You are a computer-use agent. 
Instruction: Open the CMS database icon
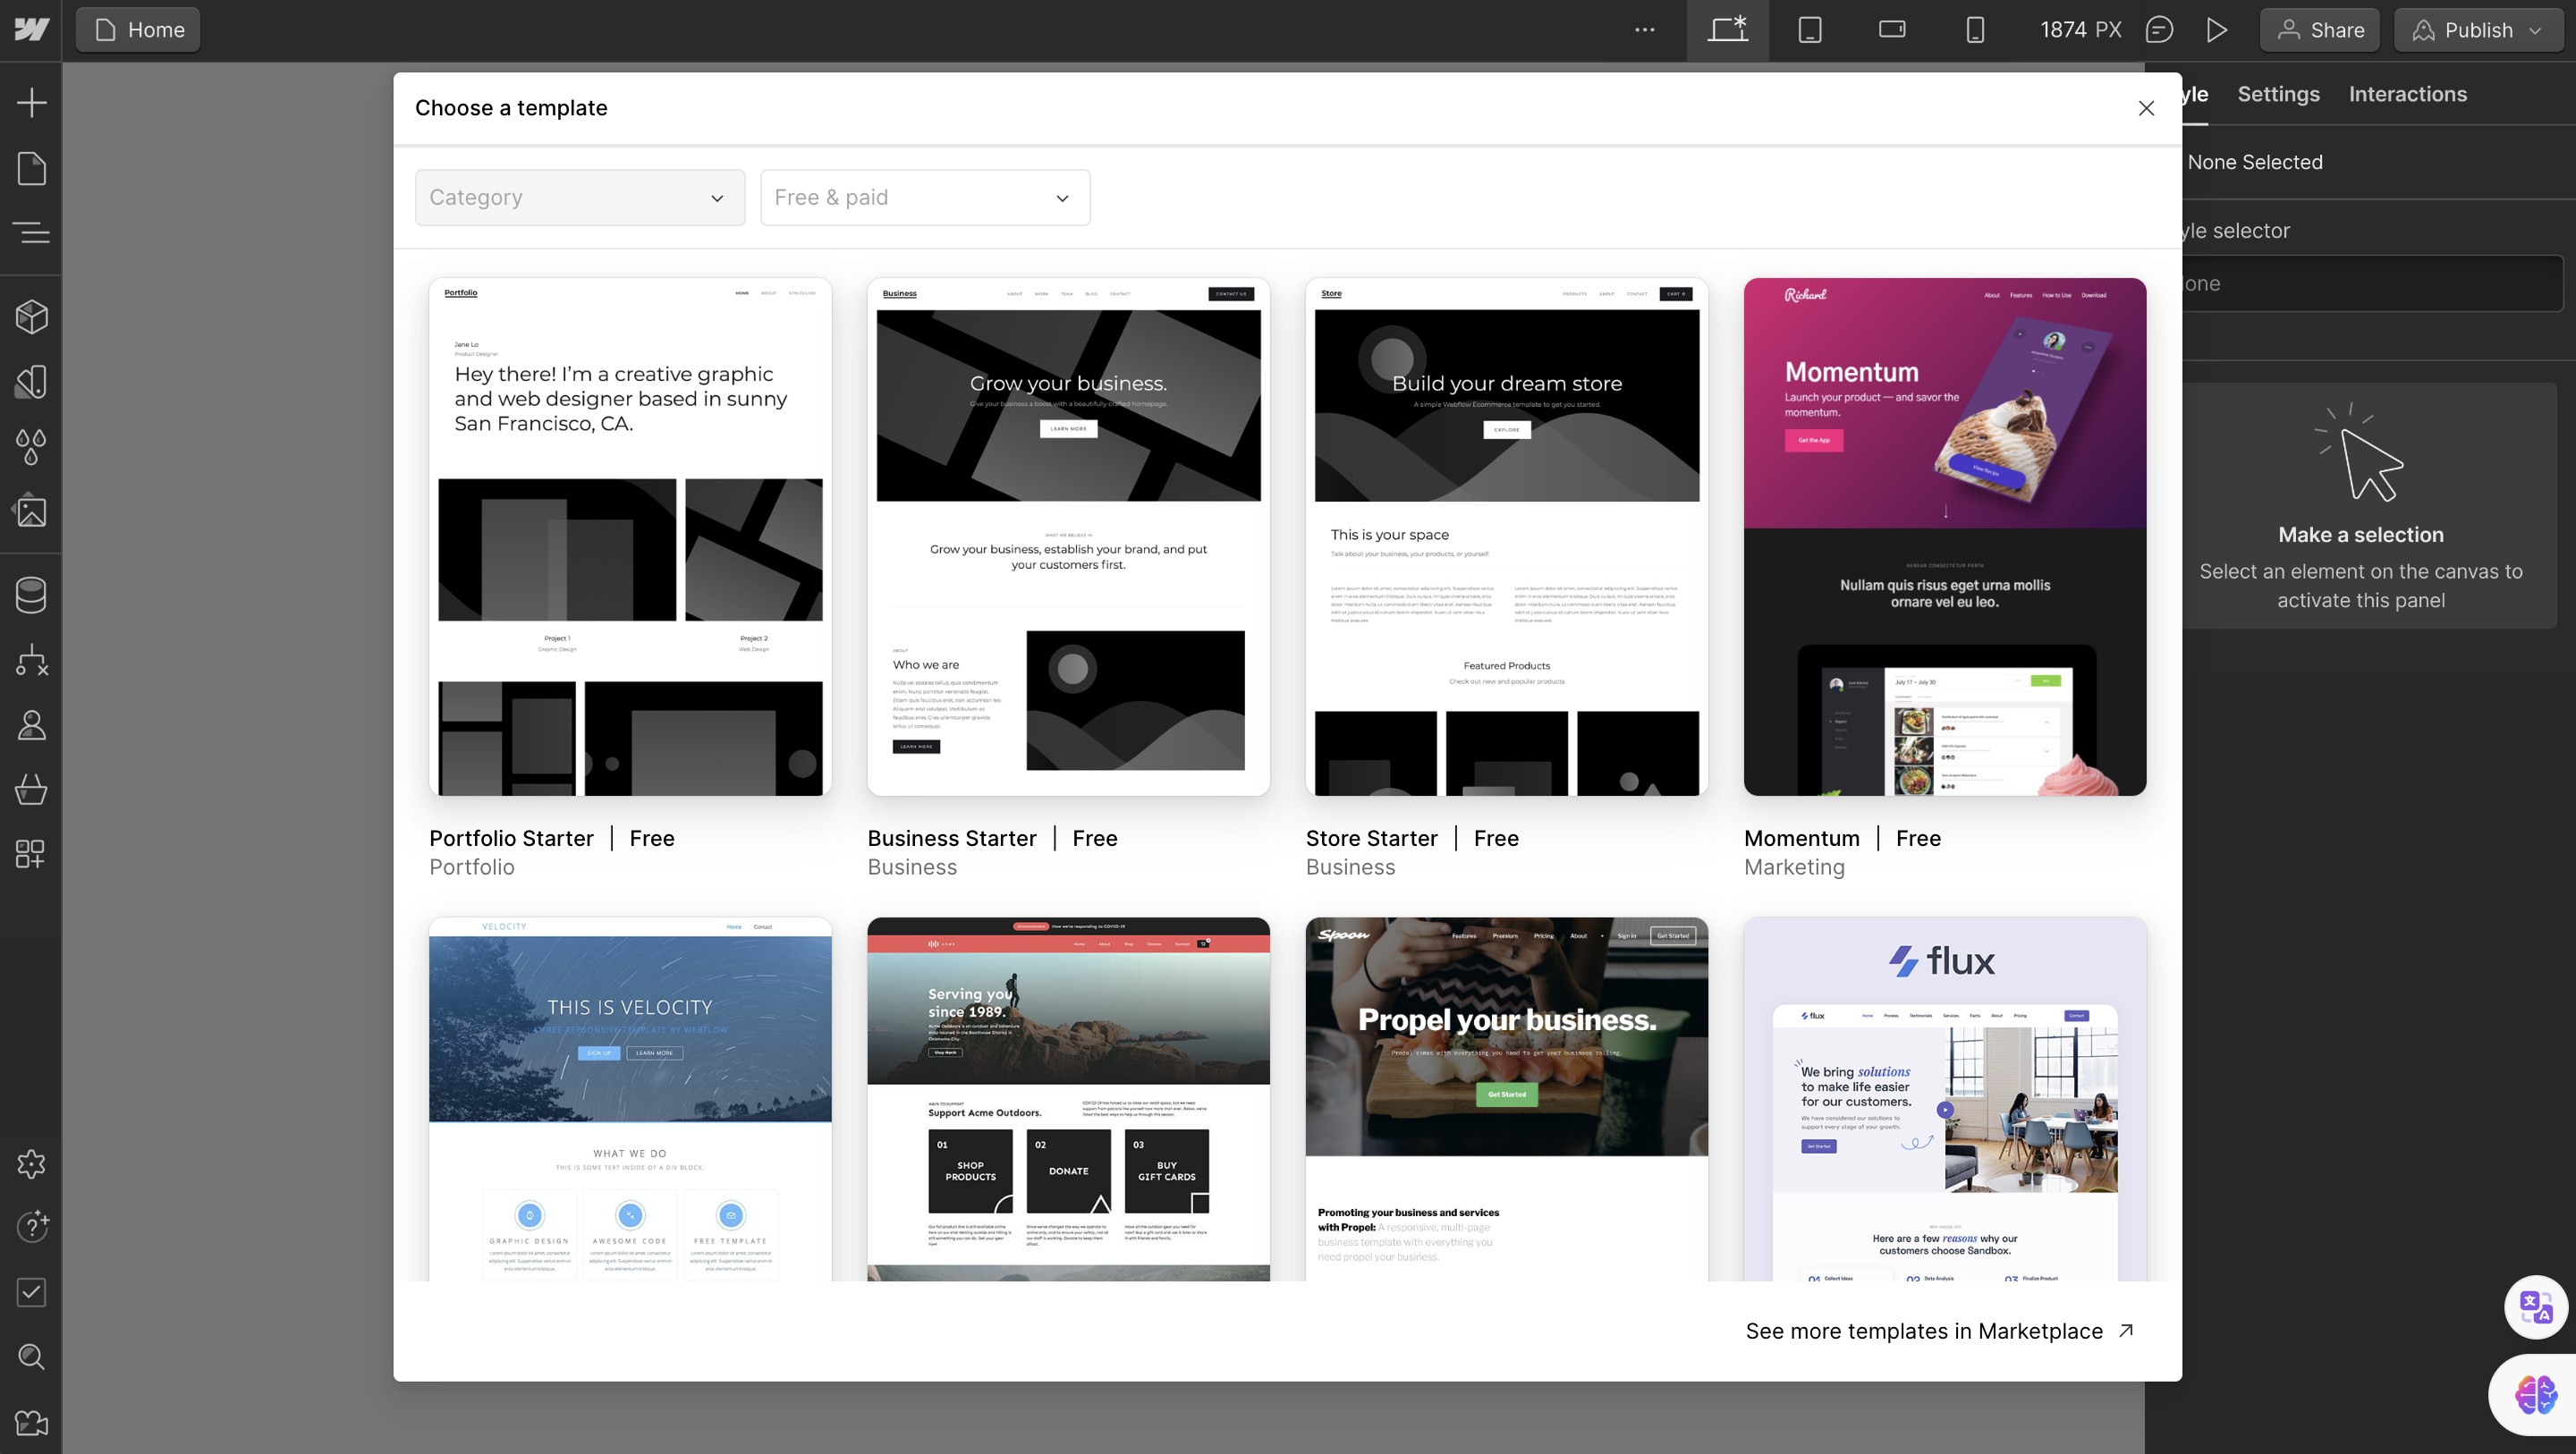31,595
